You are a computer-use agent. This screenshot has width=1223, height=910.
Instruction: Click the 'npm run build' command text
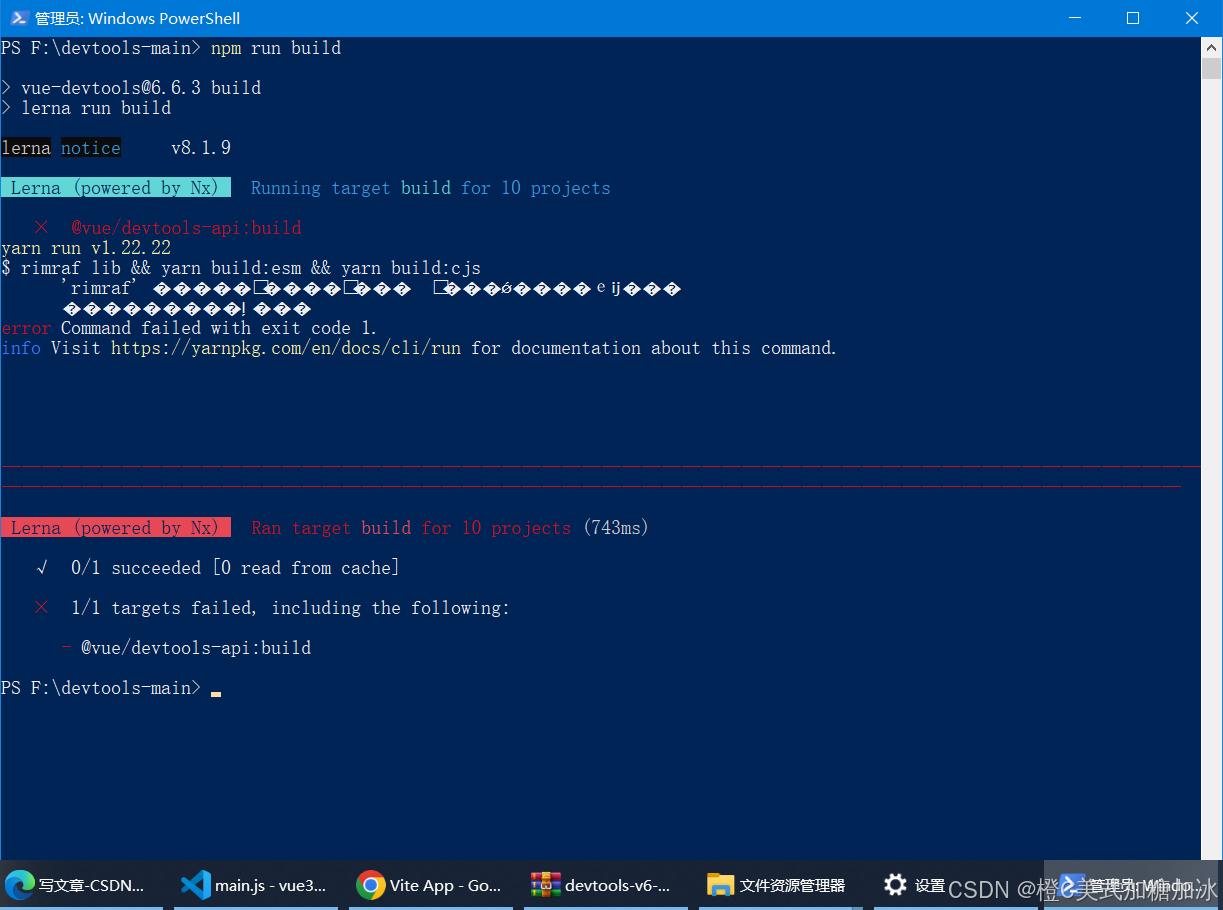[x=276, y=48]
